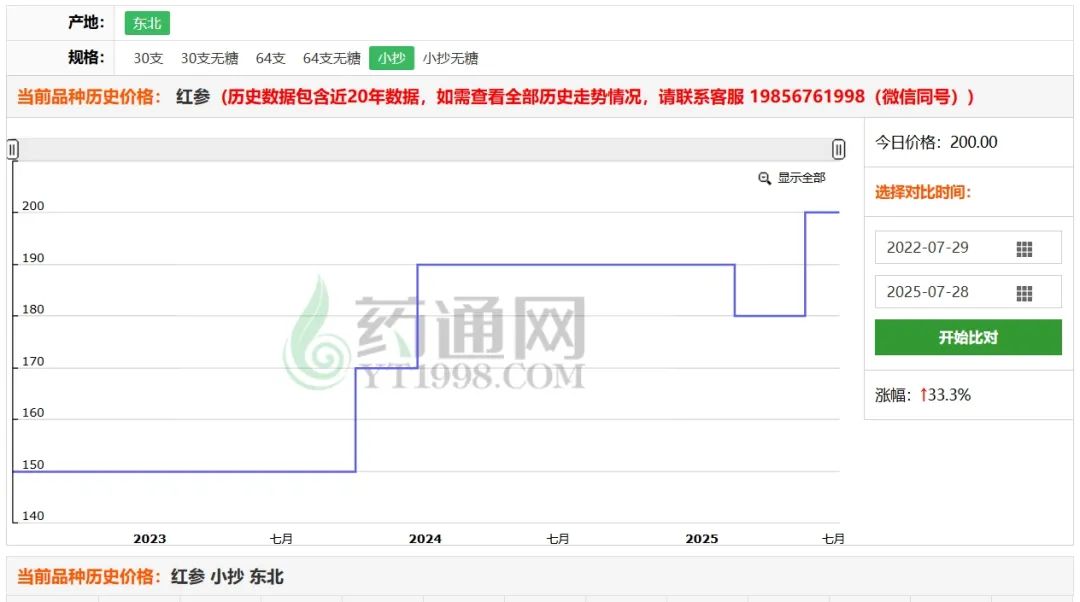
Task: Grab the left range slider handle
Action: 12,150
